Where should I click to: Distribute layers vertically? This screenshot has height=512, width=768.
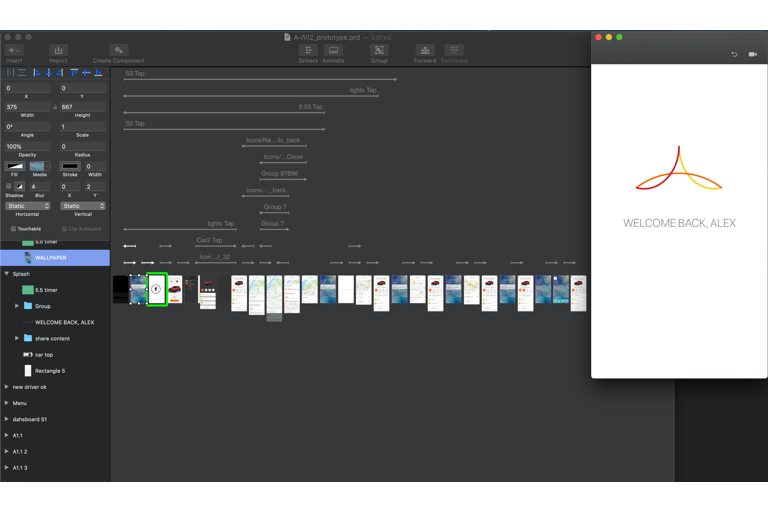coord(22,73)
